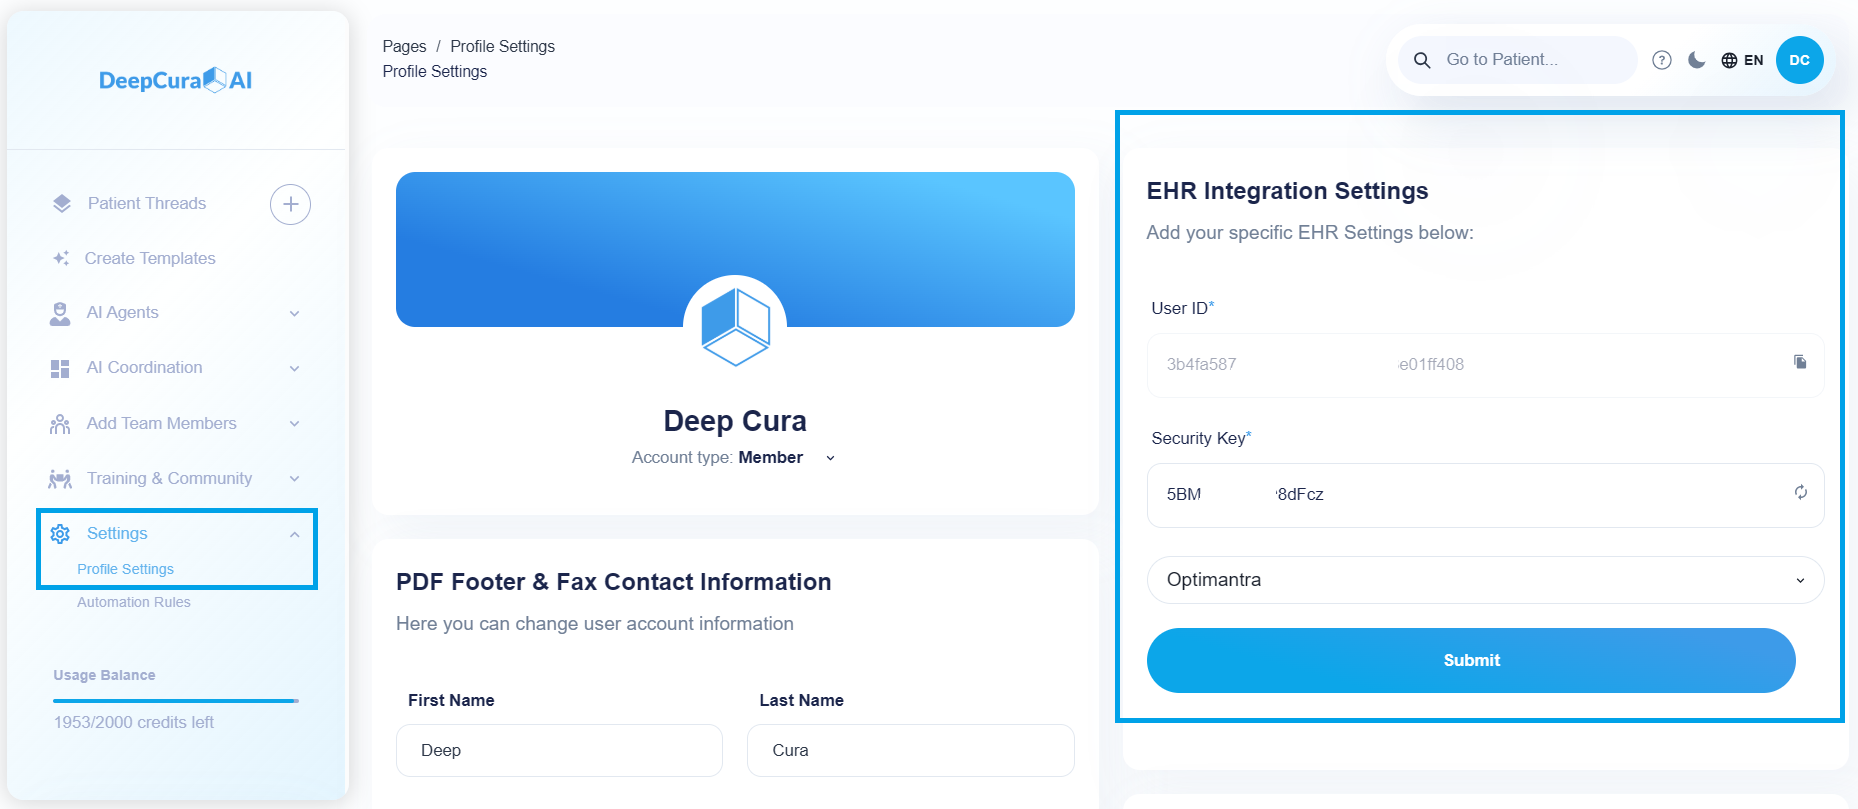Image resolution: width=1858 pixels, height=809 pixels.
Task: Submit the EHR Integration Settings
Action: pyautogui.click(x=1471, y=660)
